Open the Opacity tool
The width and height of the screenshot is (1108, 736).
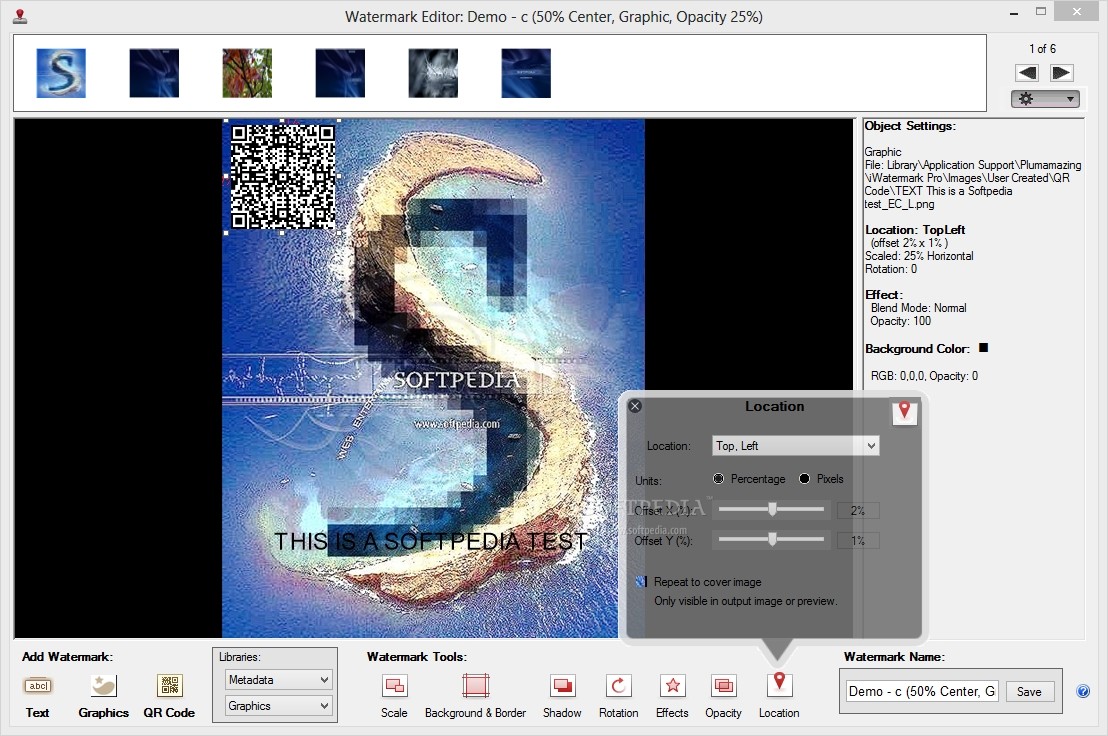click(x=724, y=686)
